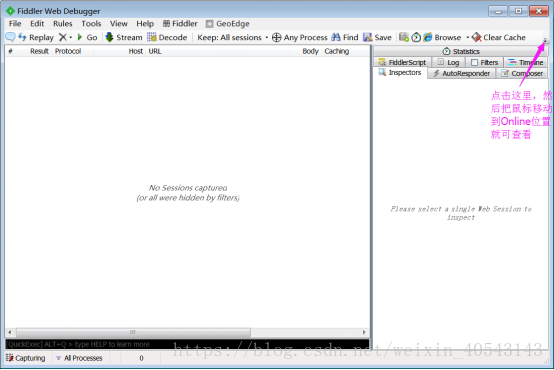Switch to the Timeline tab
Image resolution: width=554 pixels, height=370 pixels.
525,62
